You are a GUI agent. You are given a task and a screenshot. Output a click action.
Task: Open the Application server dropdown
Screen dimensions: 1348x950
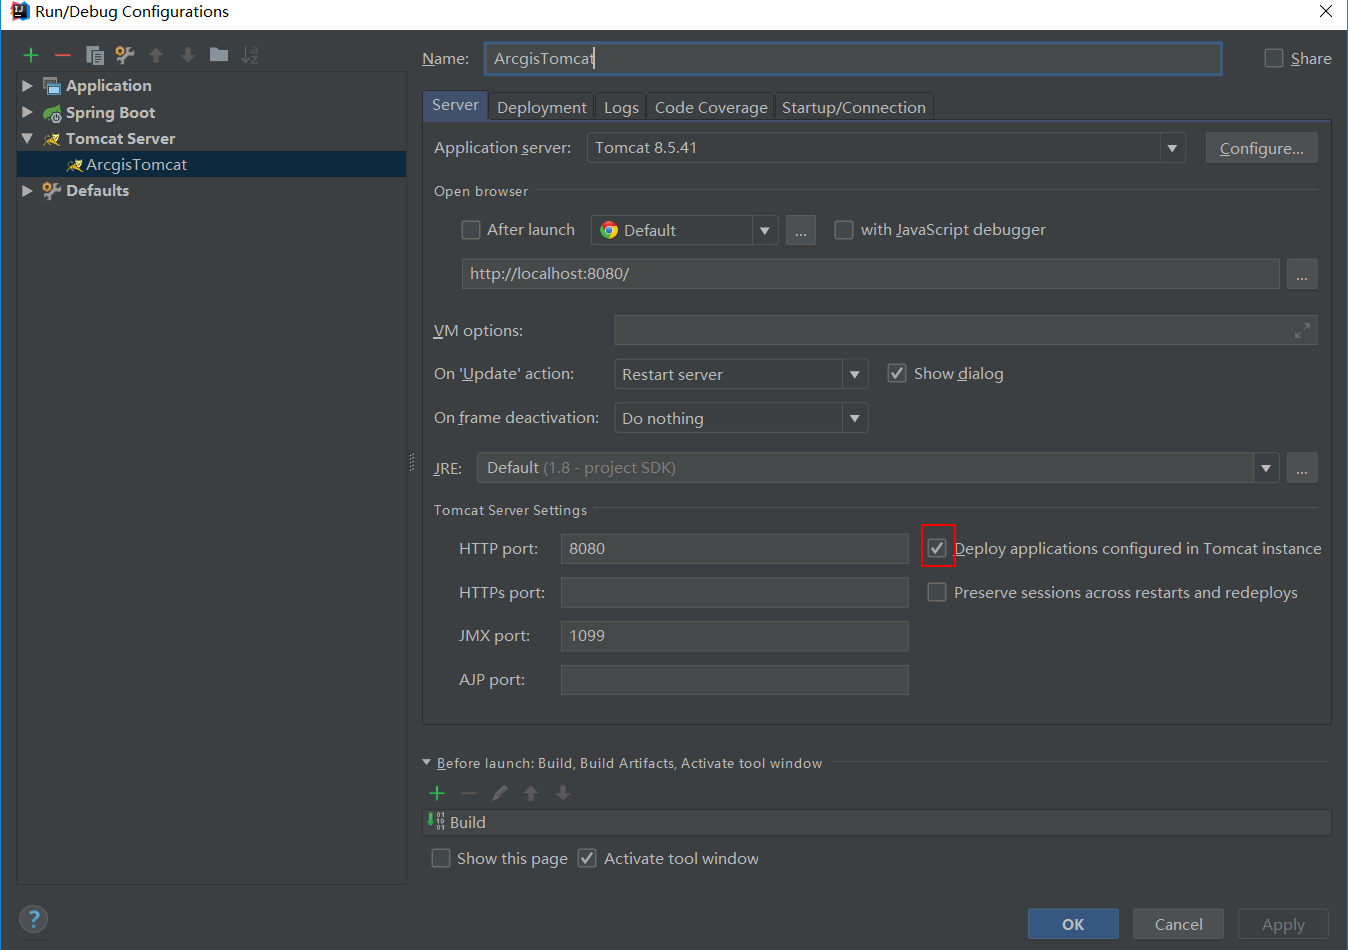point(1172,148)
